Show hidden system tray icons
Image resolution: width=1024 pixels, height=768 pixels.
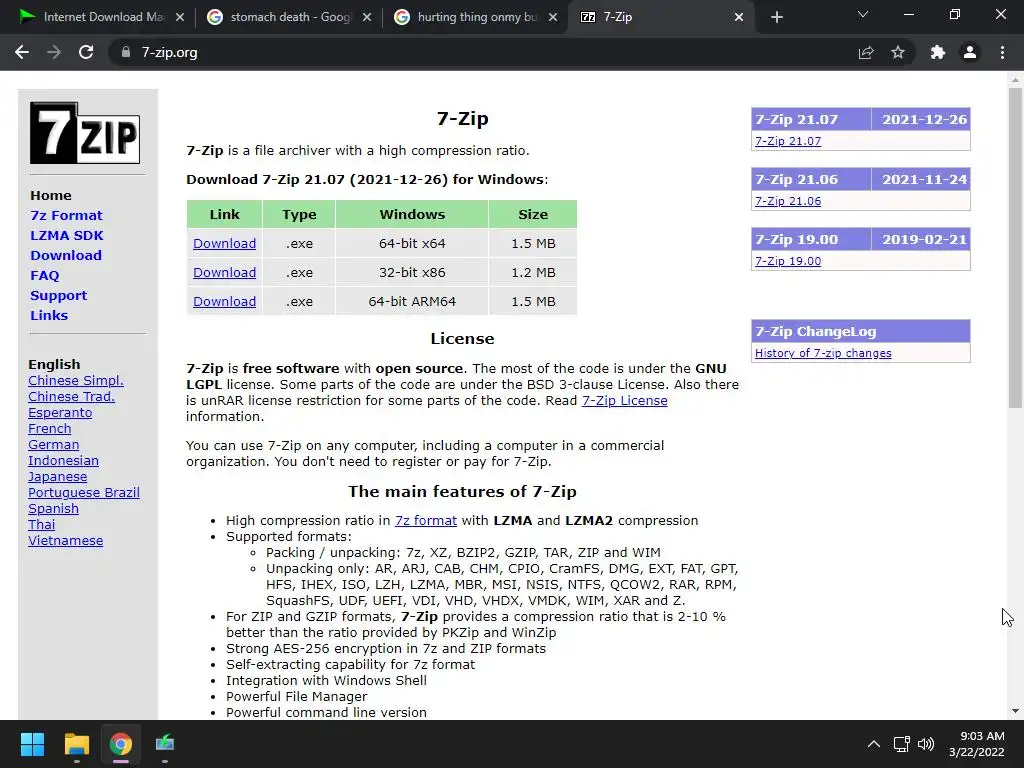[873, 744]
